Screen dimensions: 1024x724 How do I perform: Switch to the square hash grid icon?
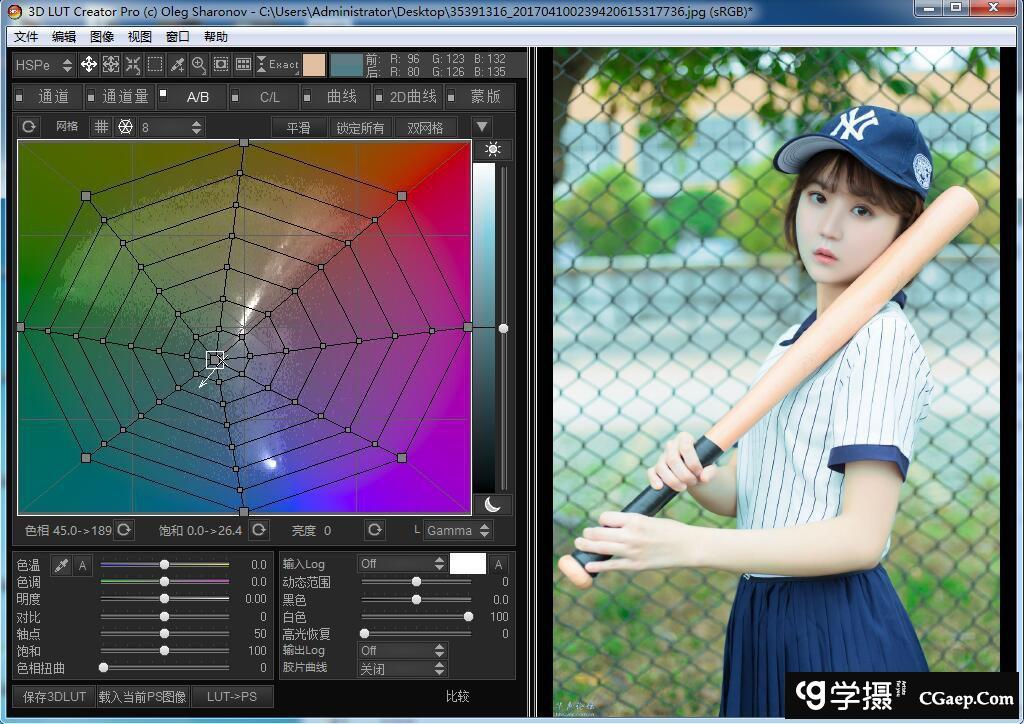pos(101,127)
